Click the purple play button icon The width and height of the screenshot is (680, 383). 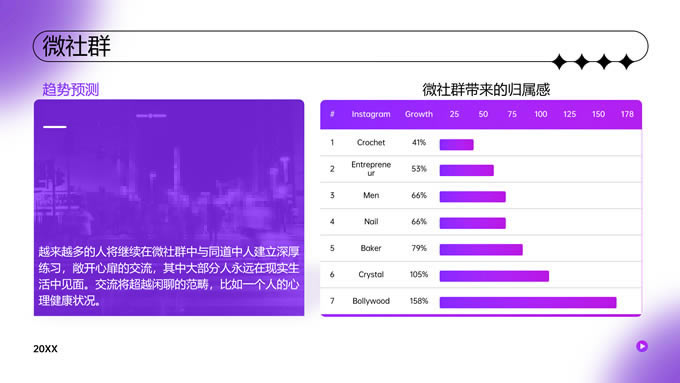click(642, 346)
